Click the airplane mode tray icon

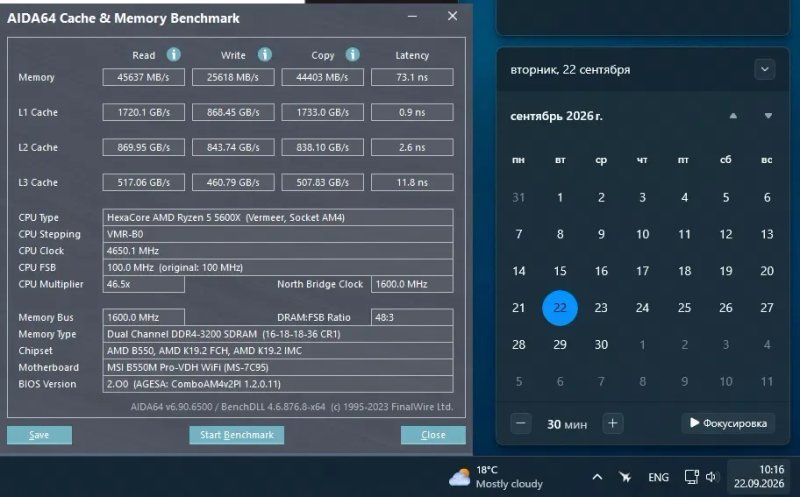click(x=625, y=477)
